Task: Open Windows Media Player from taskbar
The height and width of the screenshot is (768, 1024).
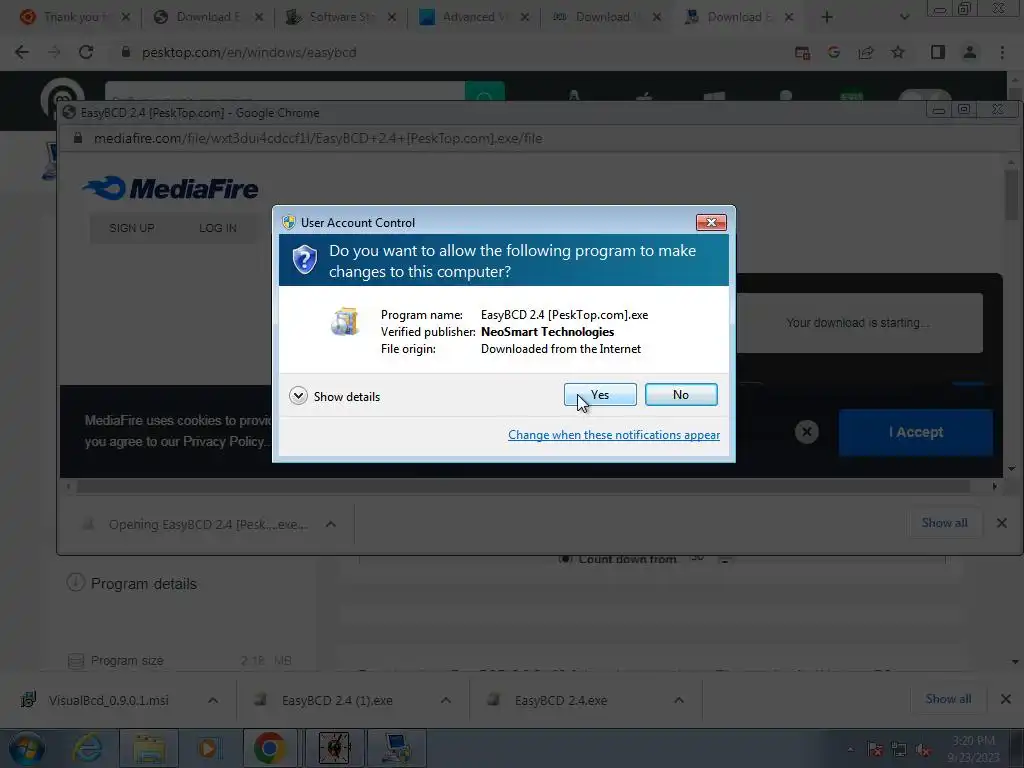Action: tap(208, 748)
